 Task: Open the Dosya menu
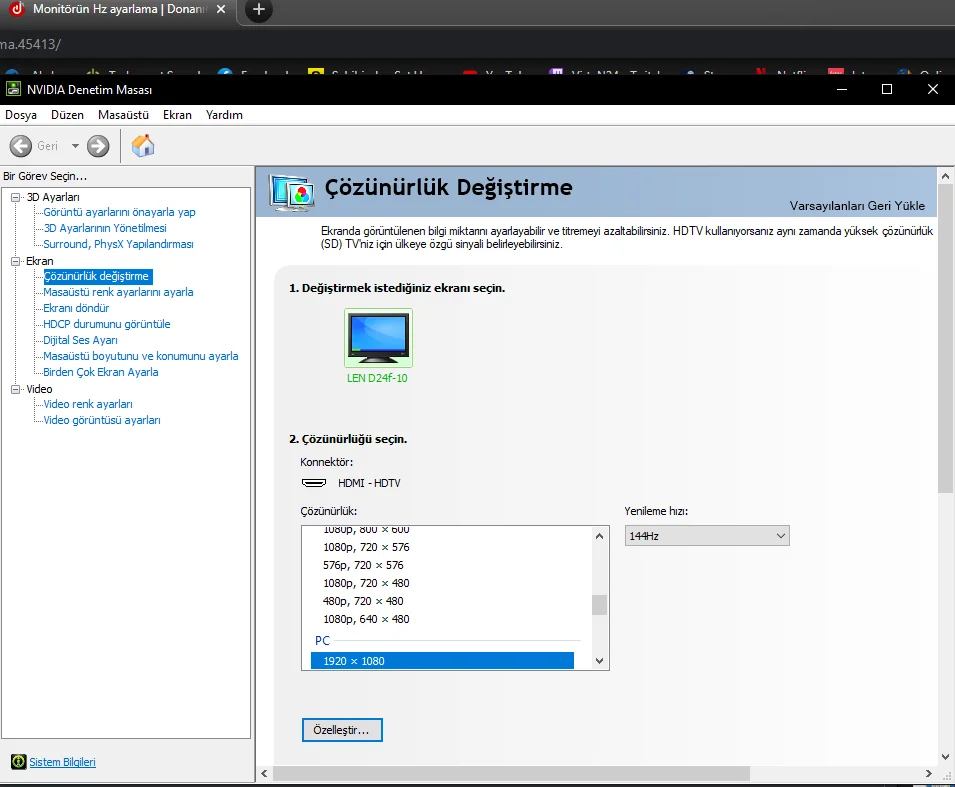(x=21, y=115)
